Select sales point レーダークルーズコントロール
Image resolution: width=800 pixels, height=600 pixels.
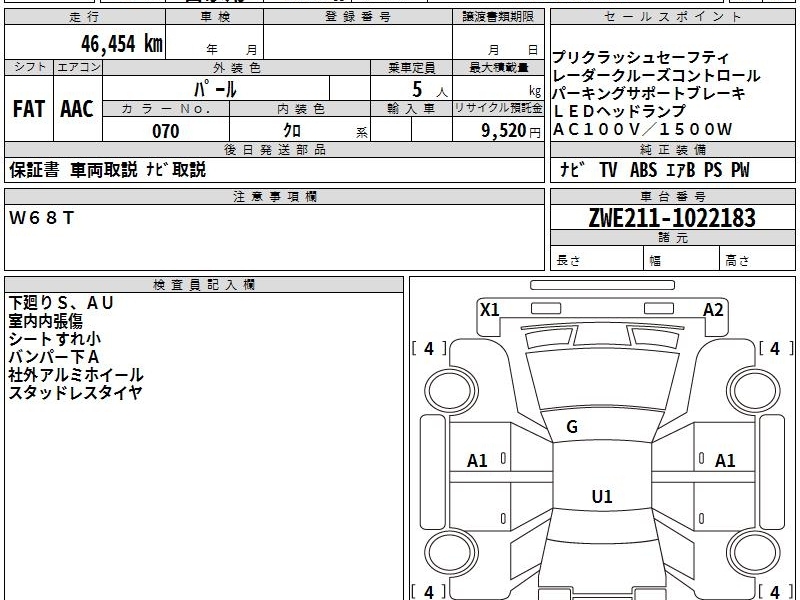657,75
